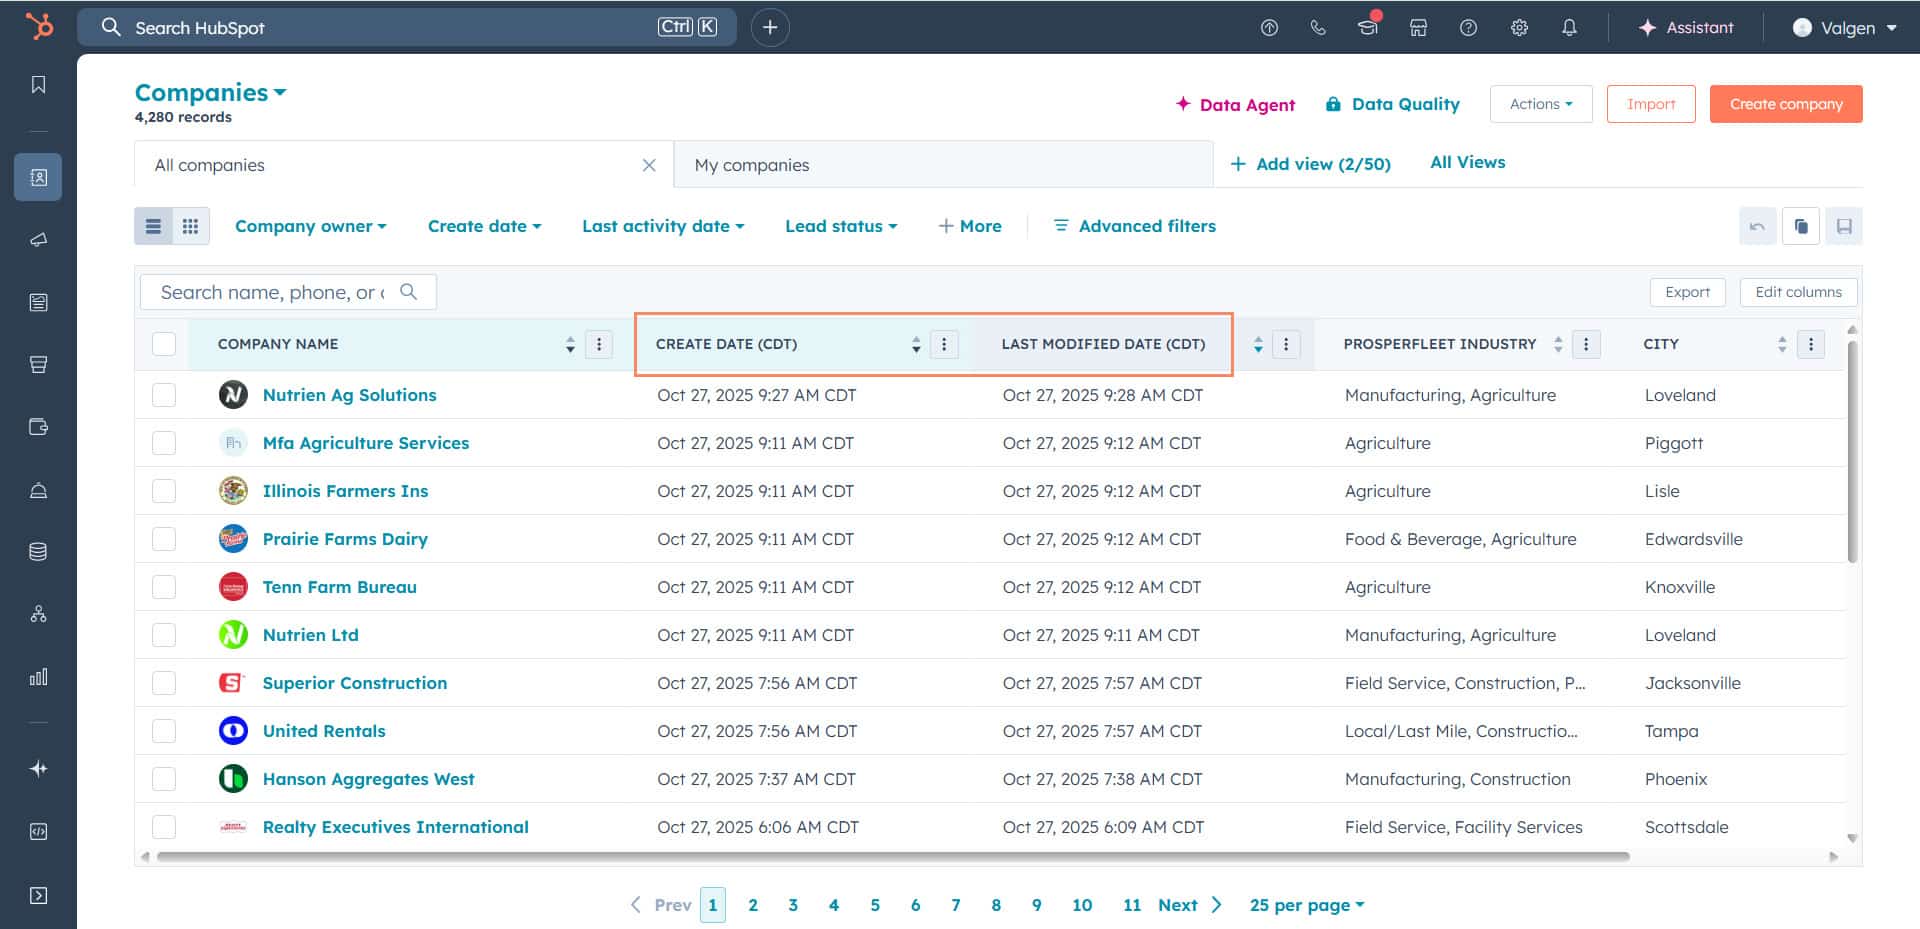Check the Illinois Farmers Ins row checkbox
1920x929 pixels.
coord(164,491)
